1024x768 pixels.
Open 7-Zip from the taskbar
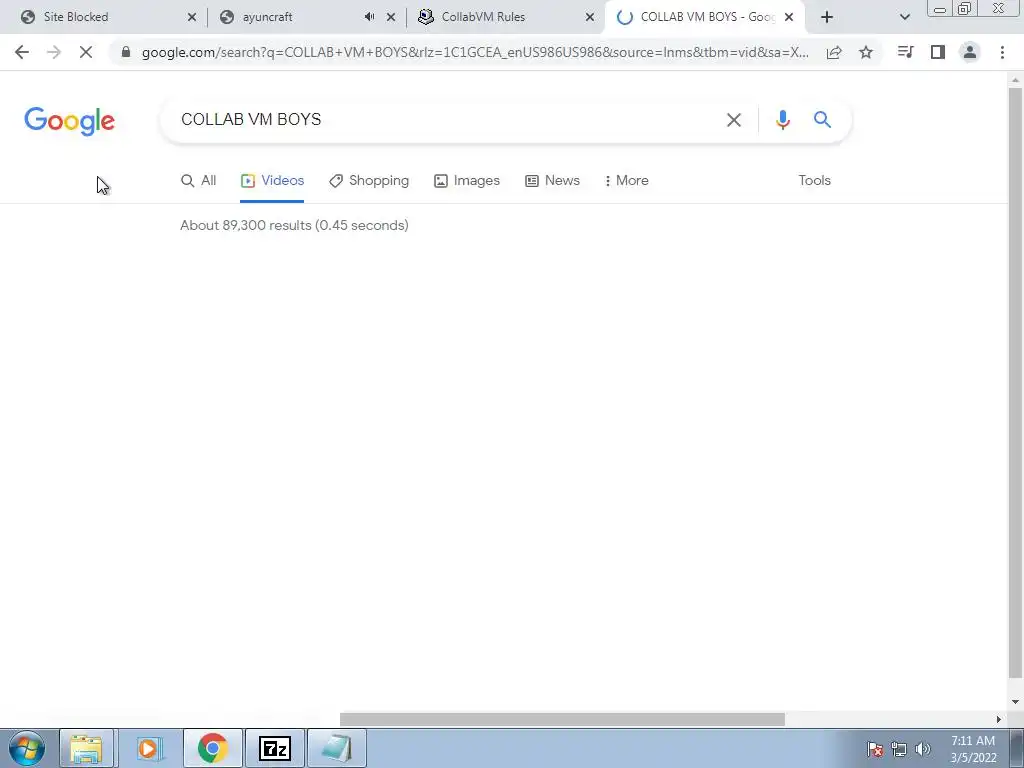(x=274, y=748)
